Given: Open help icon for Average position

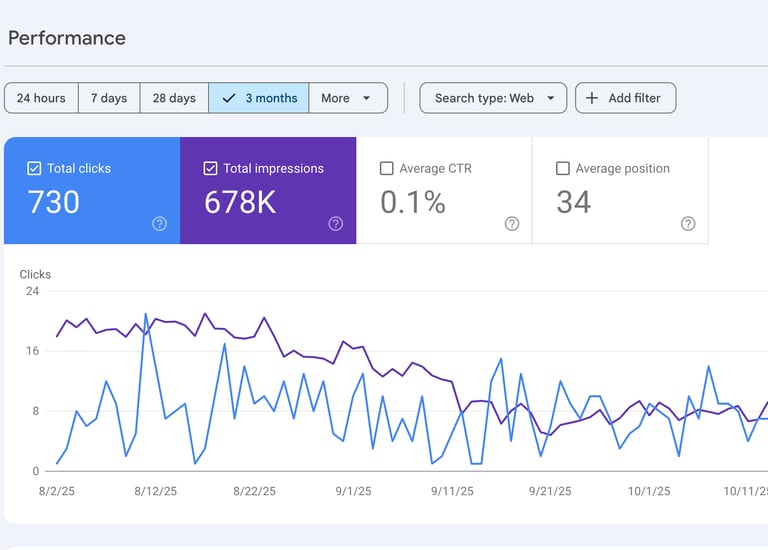Looking at the screenshot, I should [688, 224].
